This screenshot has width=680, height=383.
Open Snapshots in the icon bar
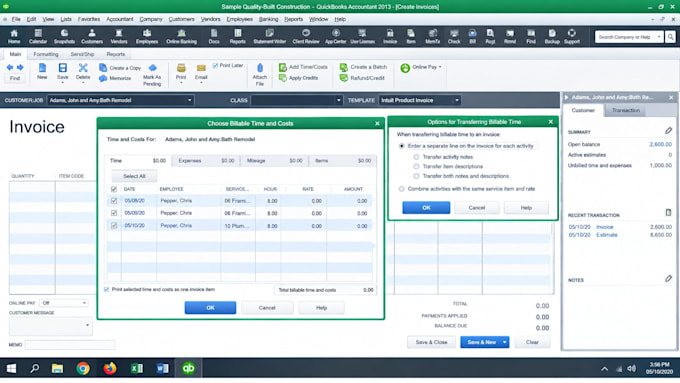(x=64, y=36)
